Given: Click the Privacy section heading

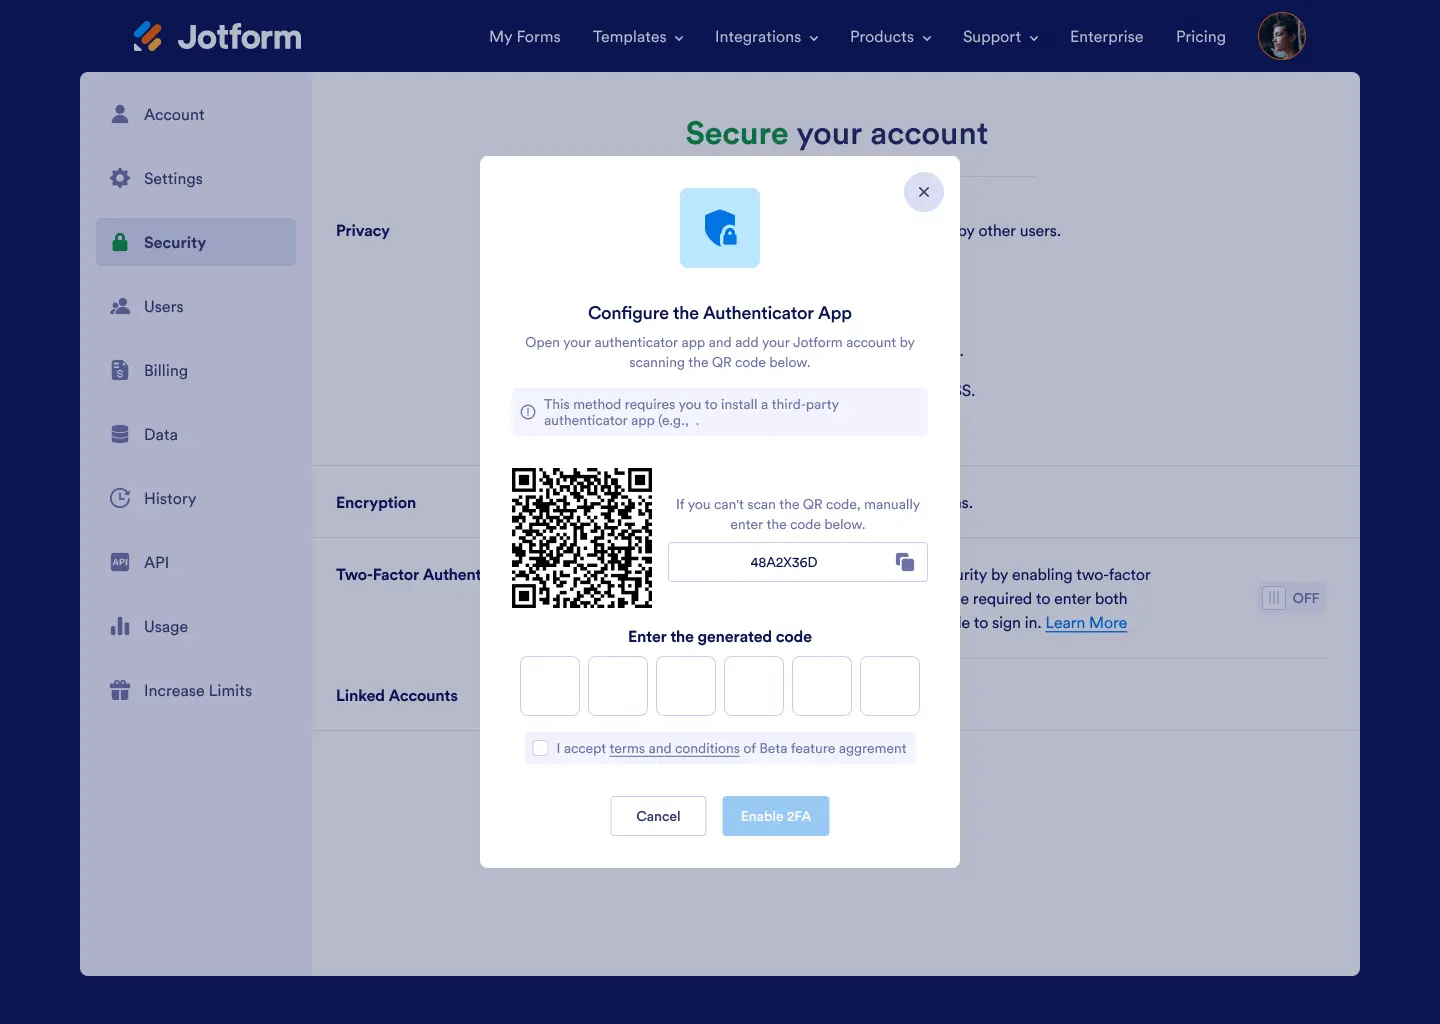Looking at the screenshot, I should point(363,230).
